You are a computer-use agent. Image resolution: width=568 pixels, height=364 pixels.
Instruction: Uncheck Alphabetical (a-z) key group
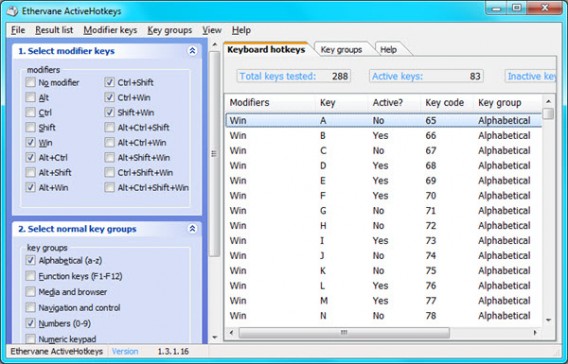click(30, 260)
